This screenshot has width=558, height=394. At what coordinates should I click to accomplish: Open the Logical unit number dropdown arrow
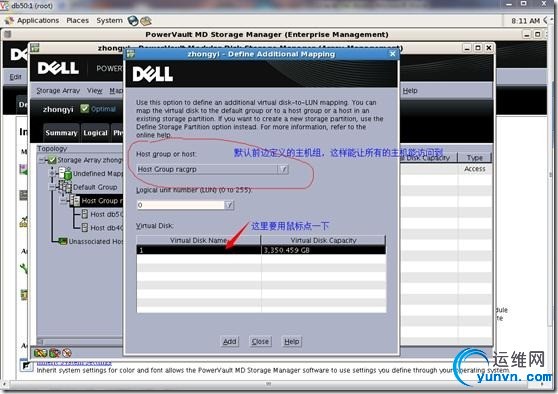(x=229, y=205)
